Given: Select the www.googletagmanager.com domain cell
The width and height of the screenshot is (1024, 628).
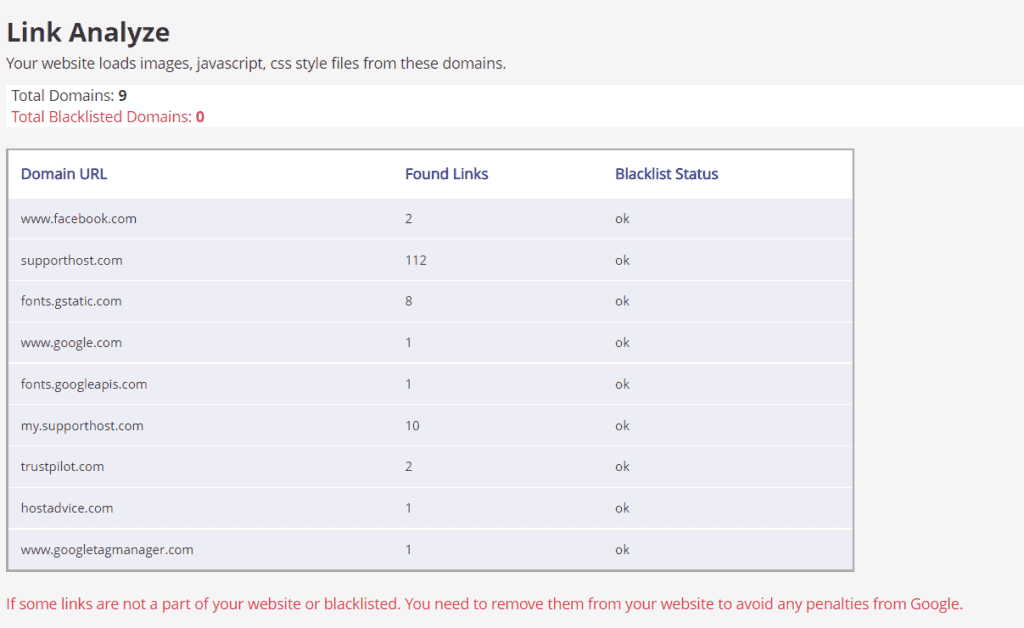Looking at the screenshot, I should click(107, 550).
